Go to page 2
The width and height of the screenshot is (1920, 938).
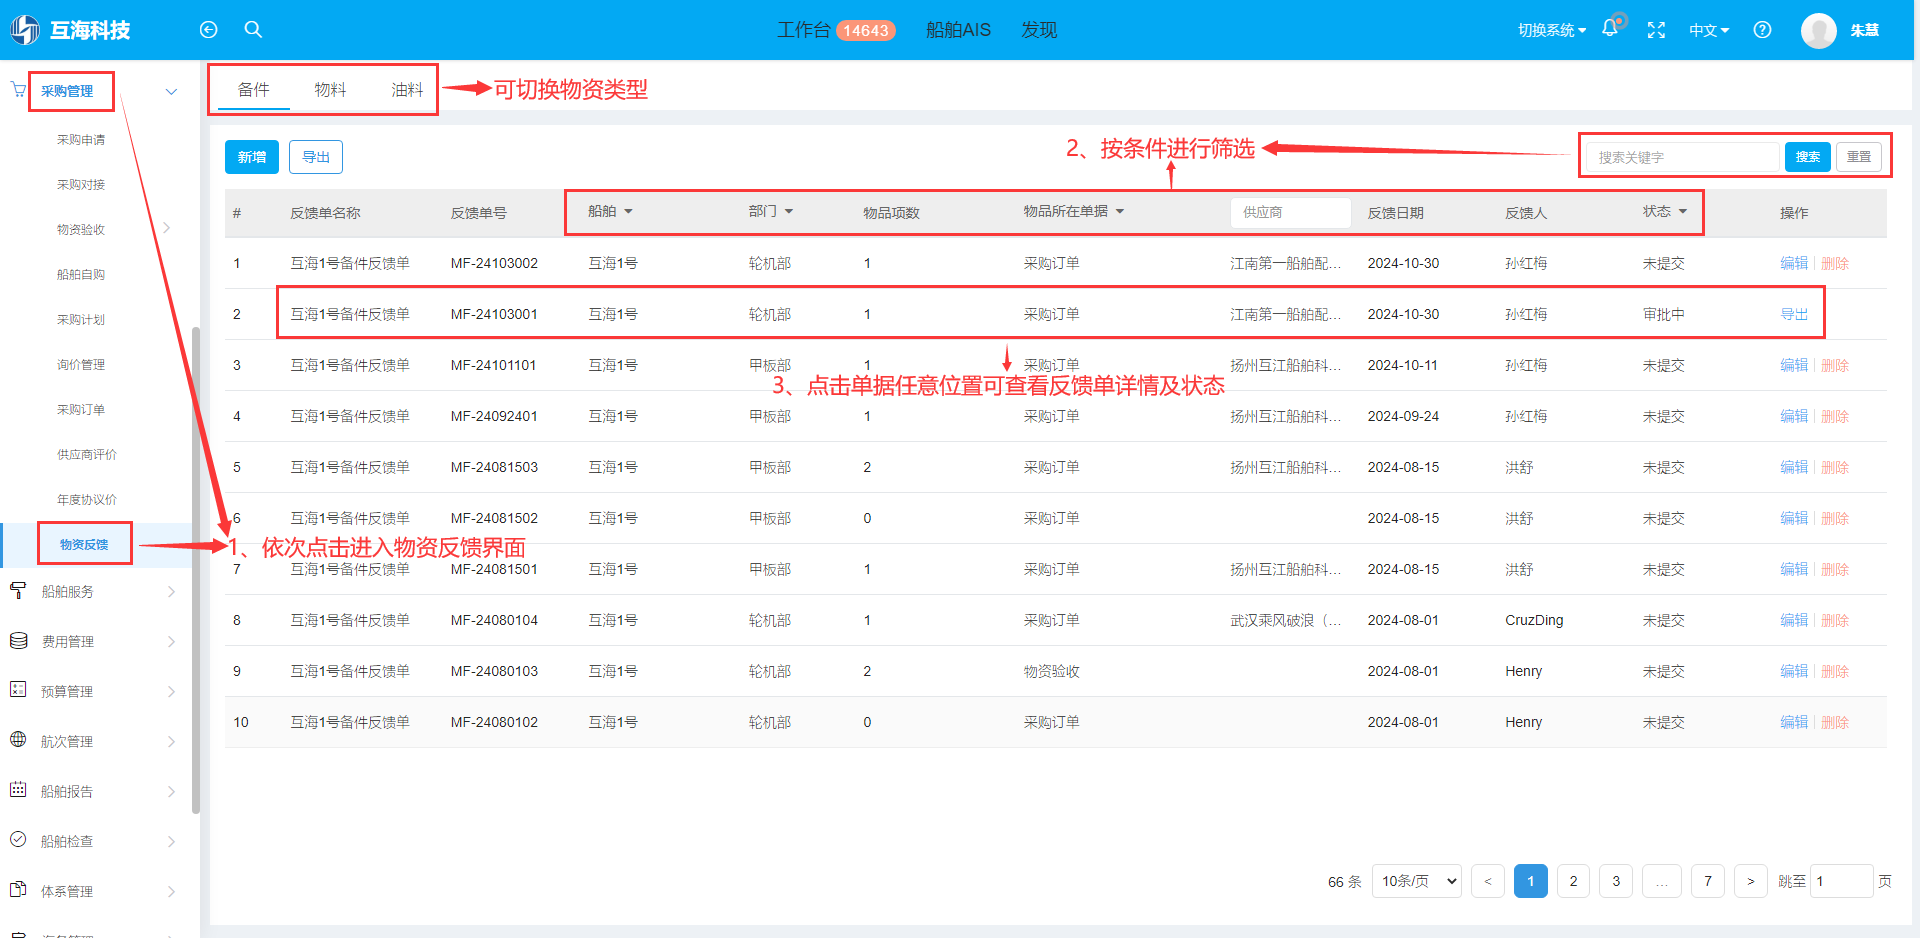point(1573,881)
